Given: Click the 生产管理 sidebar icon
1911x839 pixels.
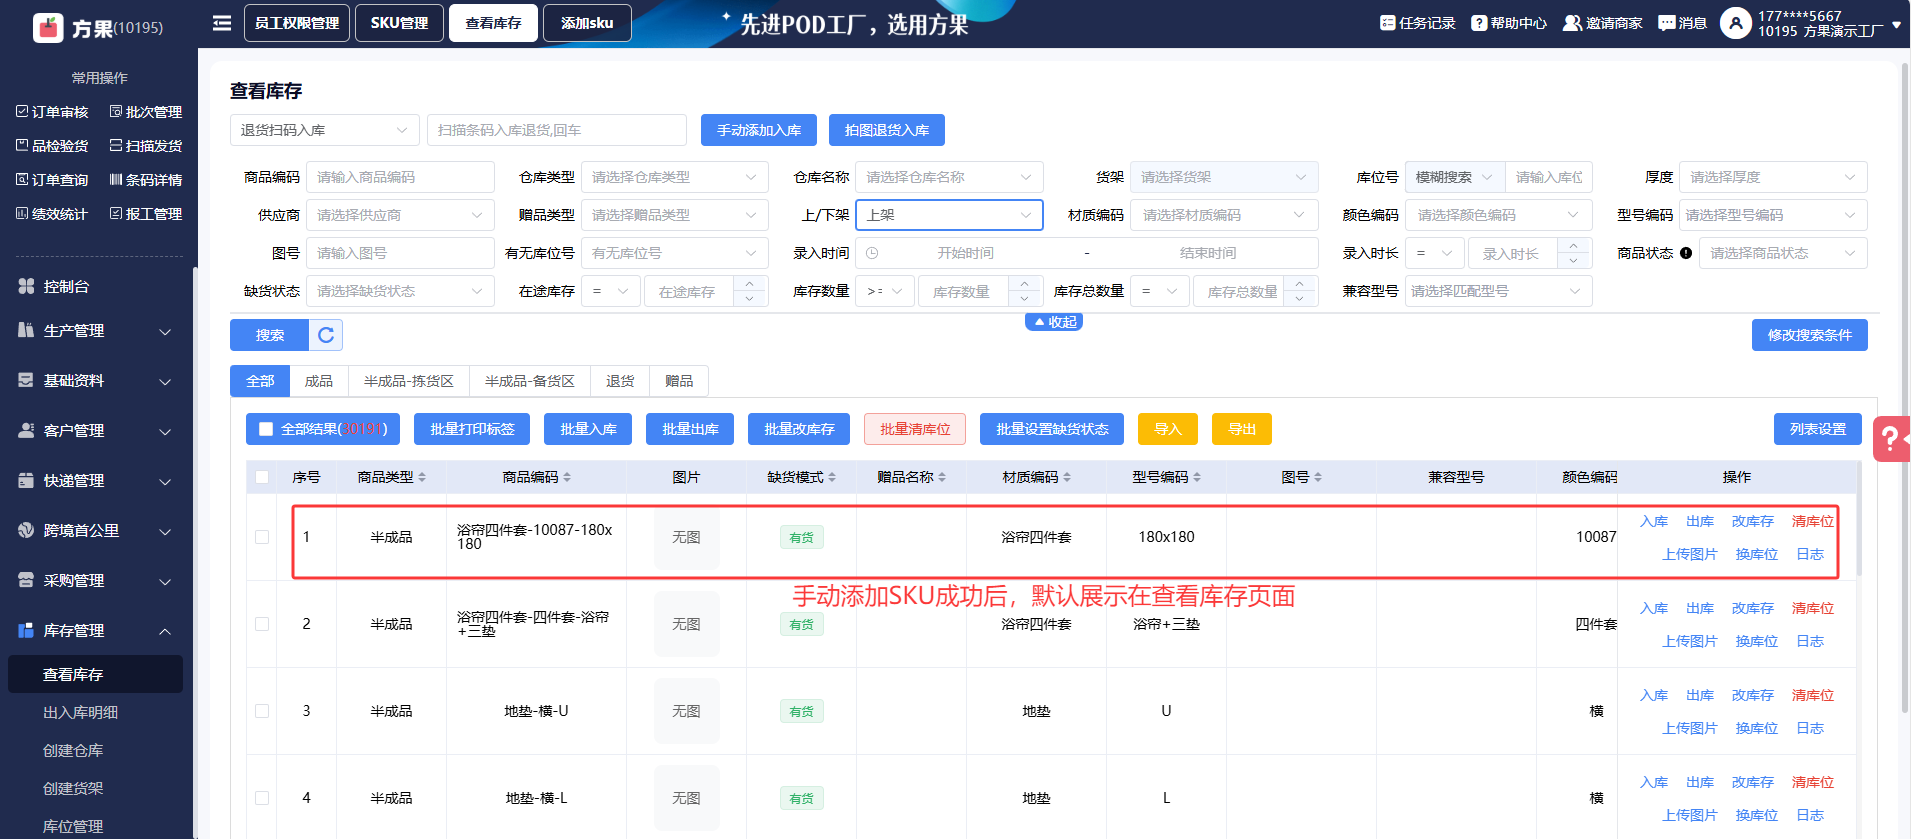Looking at the screenshot, I should pyautogui.click(x=26, y=330).
